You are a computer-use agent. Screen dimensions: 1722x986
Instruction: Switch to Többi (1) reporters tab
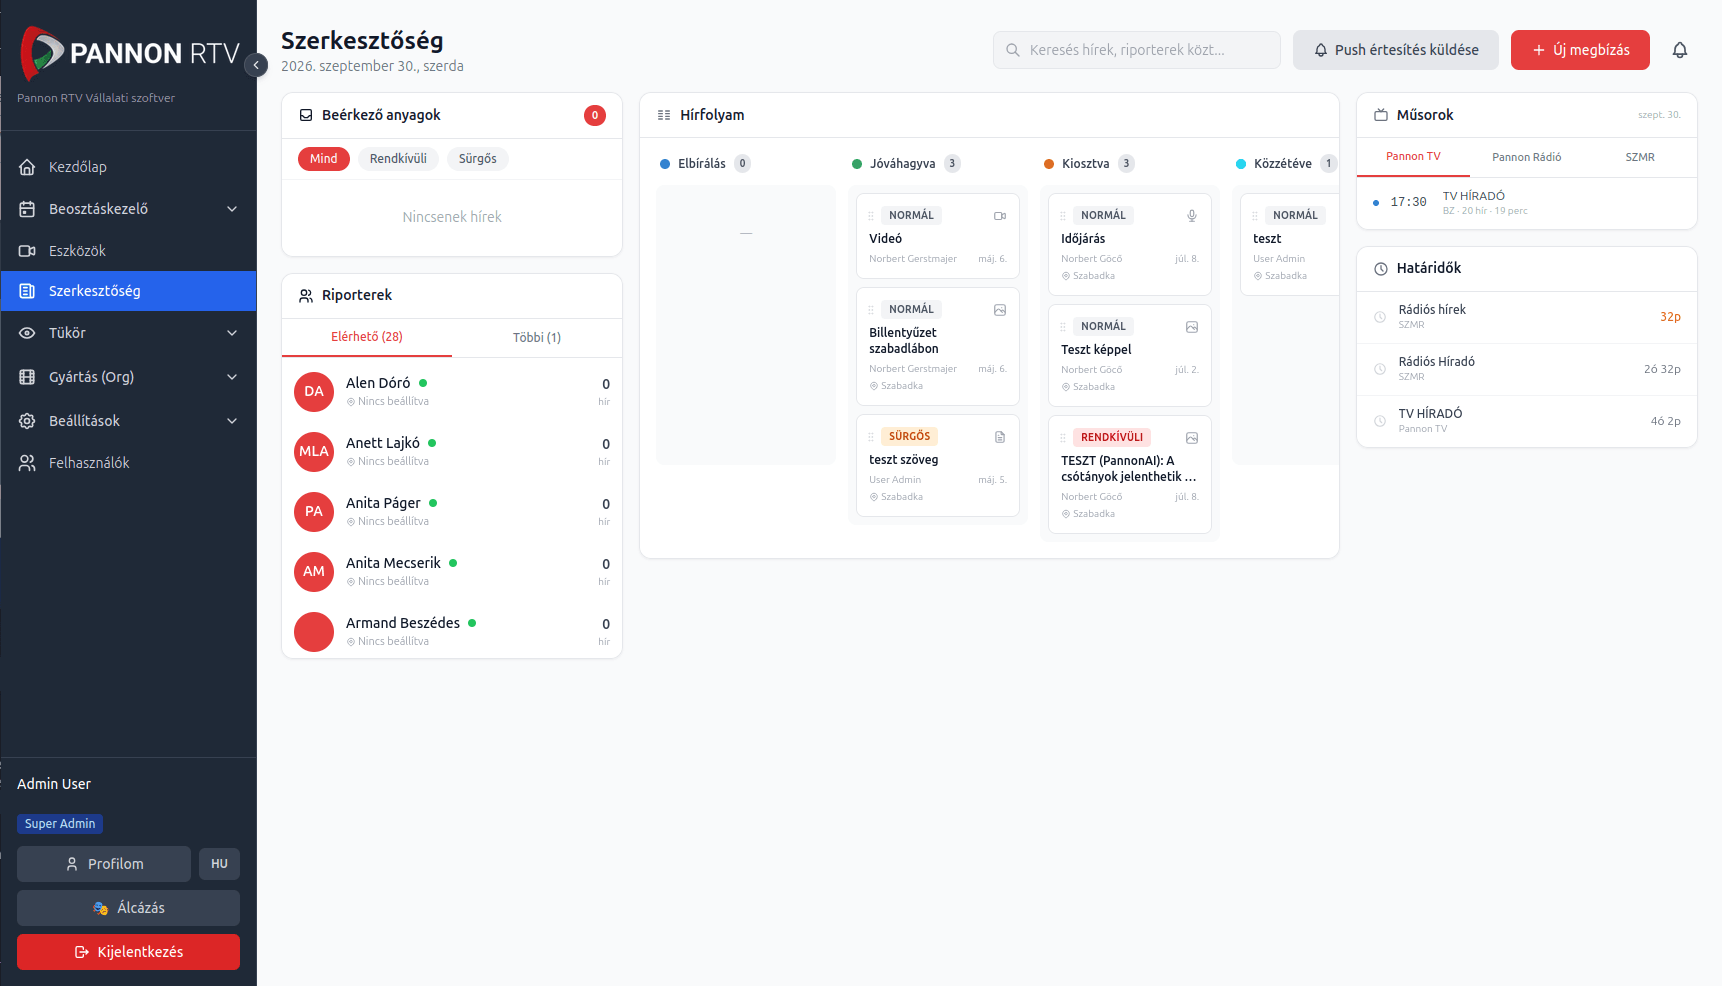tap(537, 337)
